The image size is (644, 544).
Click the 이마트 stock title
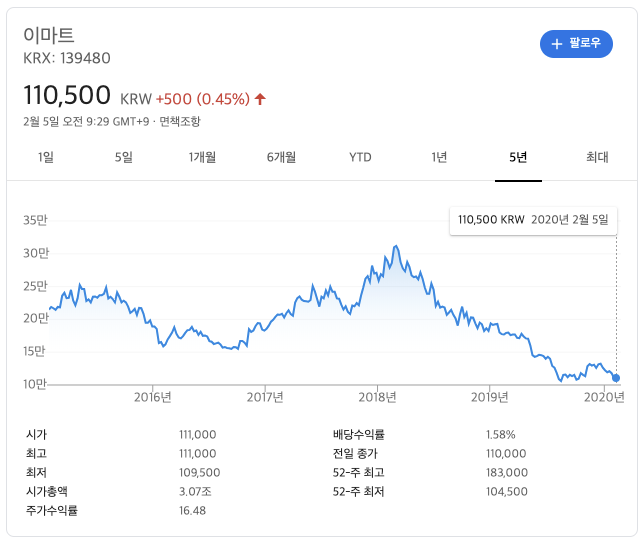tap(48, 35)
